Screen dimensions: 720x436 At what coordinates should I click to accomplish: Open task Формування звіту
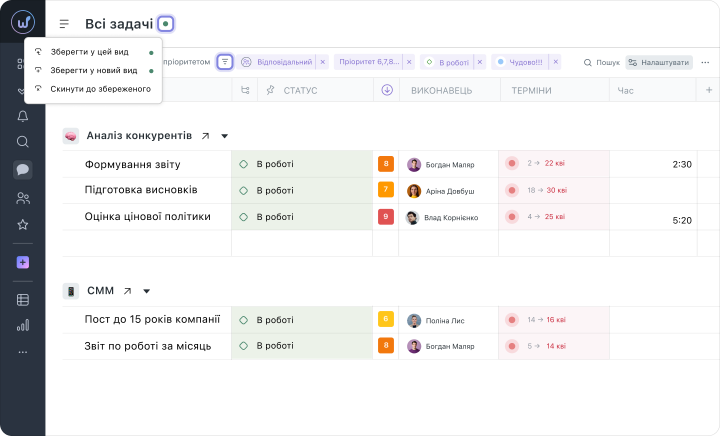point(132,164)
